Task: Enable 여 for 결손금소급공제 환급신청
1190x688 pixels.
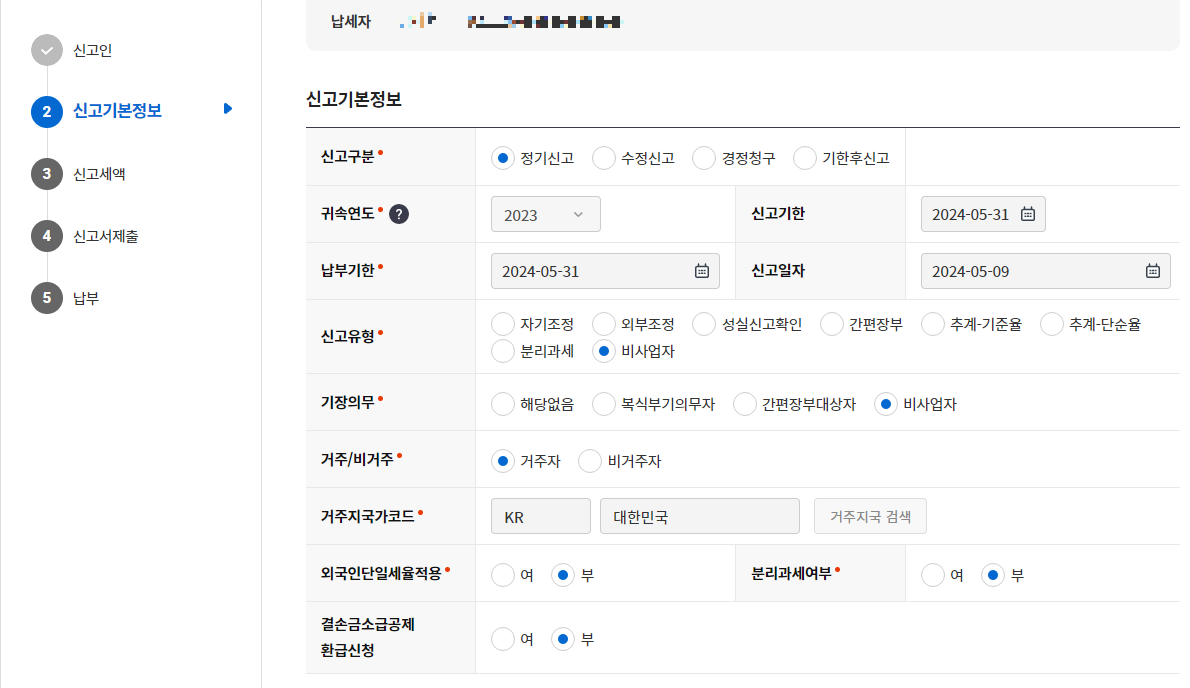Action: [x=503, y=638]
